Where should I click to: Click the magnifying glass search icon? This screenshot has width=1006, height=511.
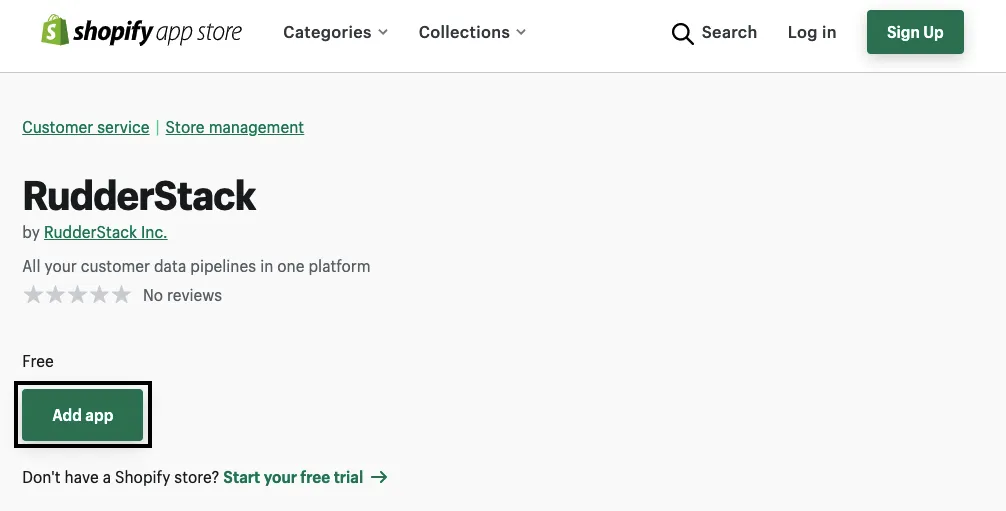682,34
